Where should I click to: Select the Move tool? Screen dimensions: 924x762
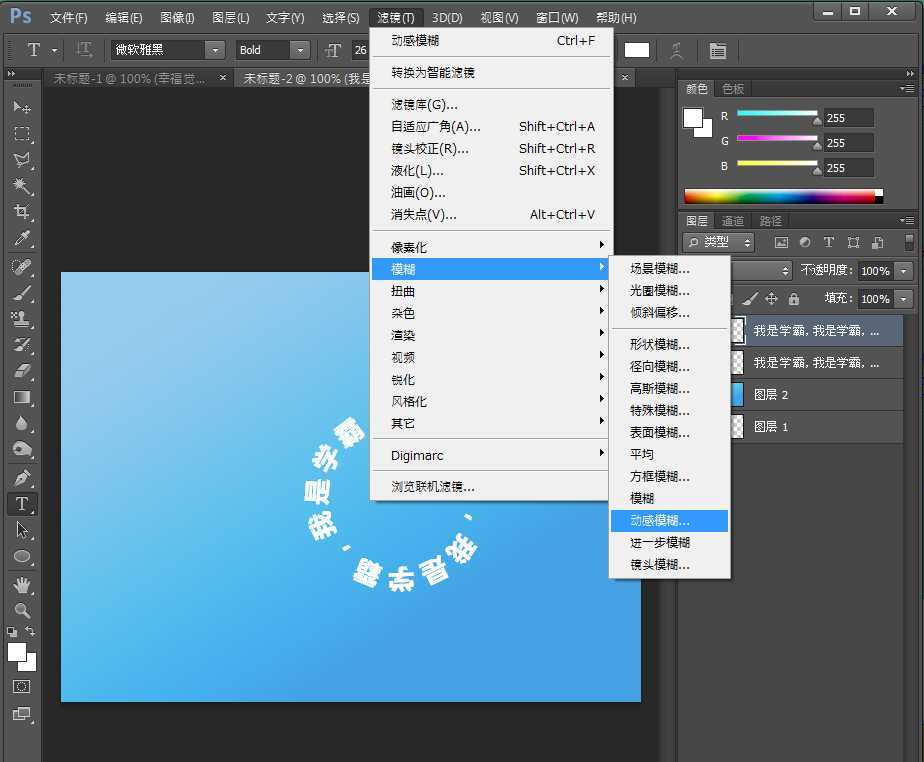pyautogui.click(x=22, y=107)
